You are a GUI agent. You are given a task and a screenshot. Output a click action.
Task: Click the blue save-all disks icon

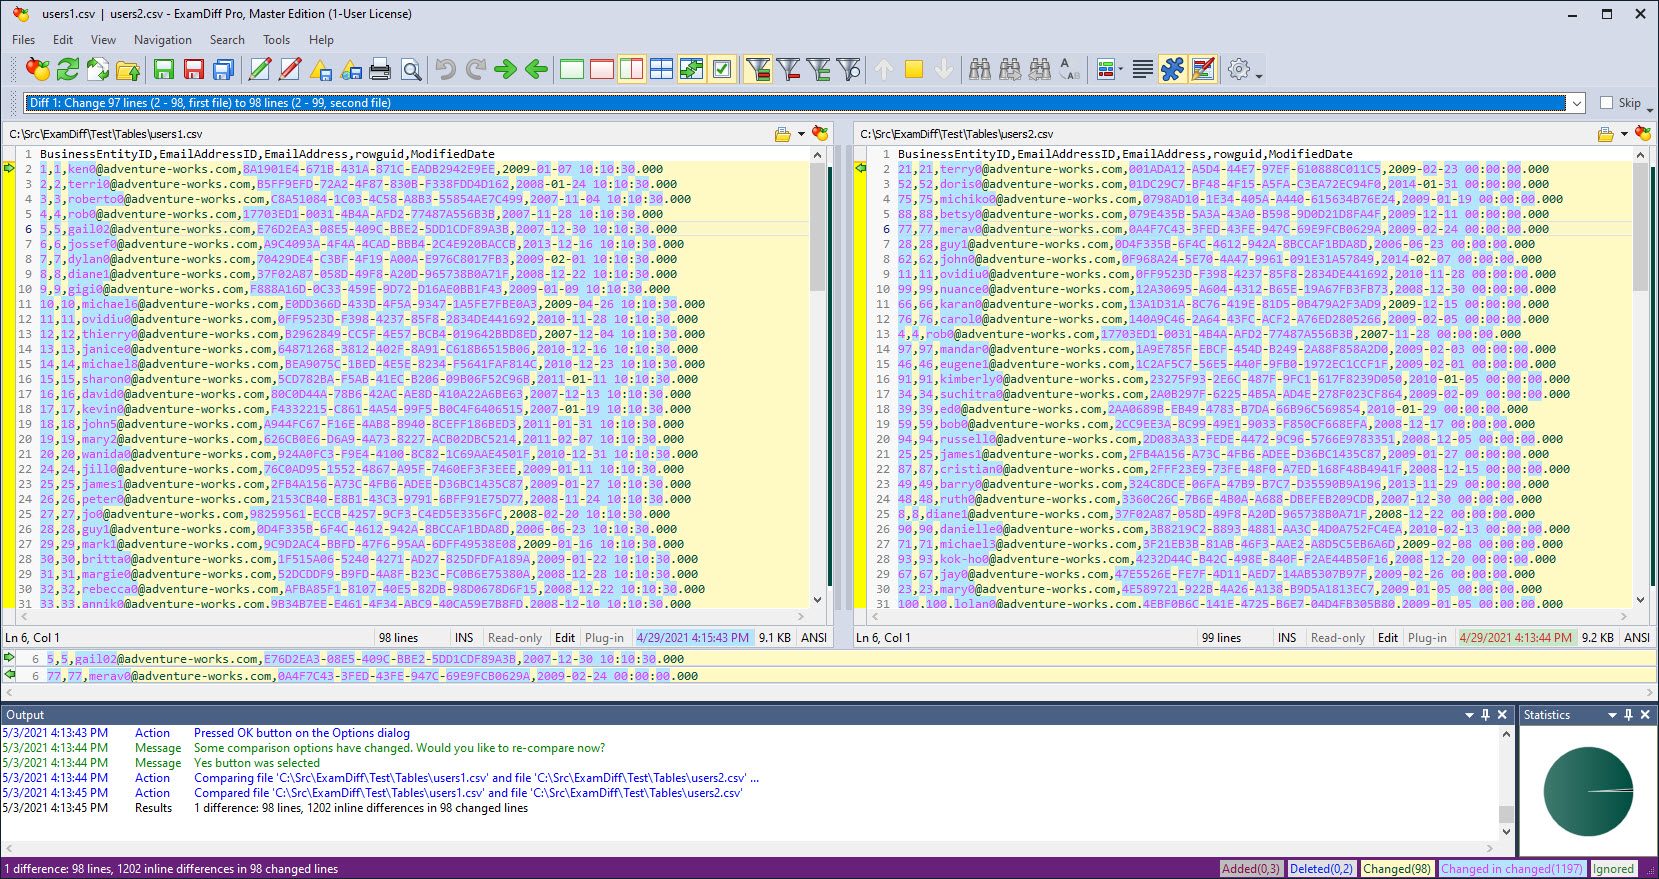224,69
